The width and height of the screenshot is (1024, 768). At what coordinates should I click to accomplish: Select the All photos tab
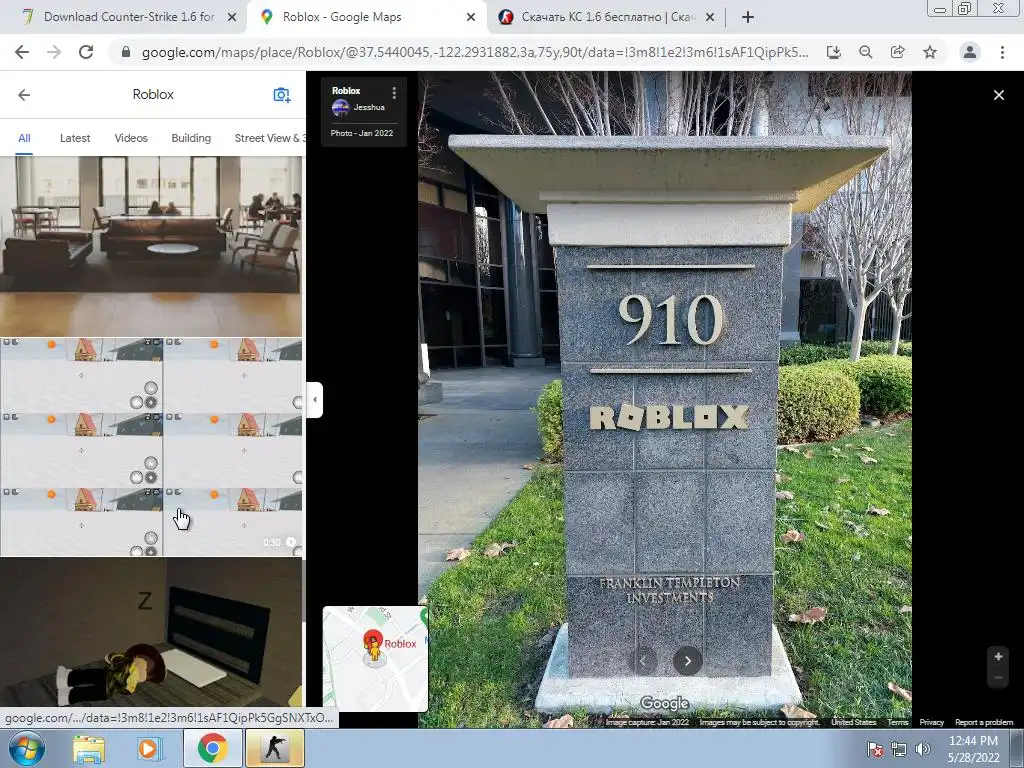click(x=24, y=138)
